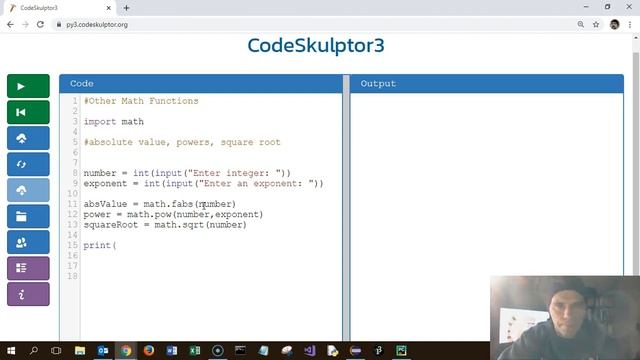Close the CodeSkulptor3 browser tab
This screenshot has width=640, height=360.
109,8
